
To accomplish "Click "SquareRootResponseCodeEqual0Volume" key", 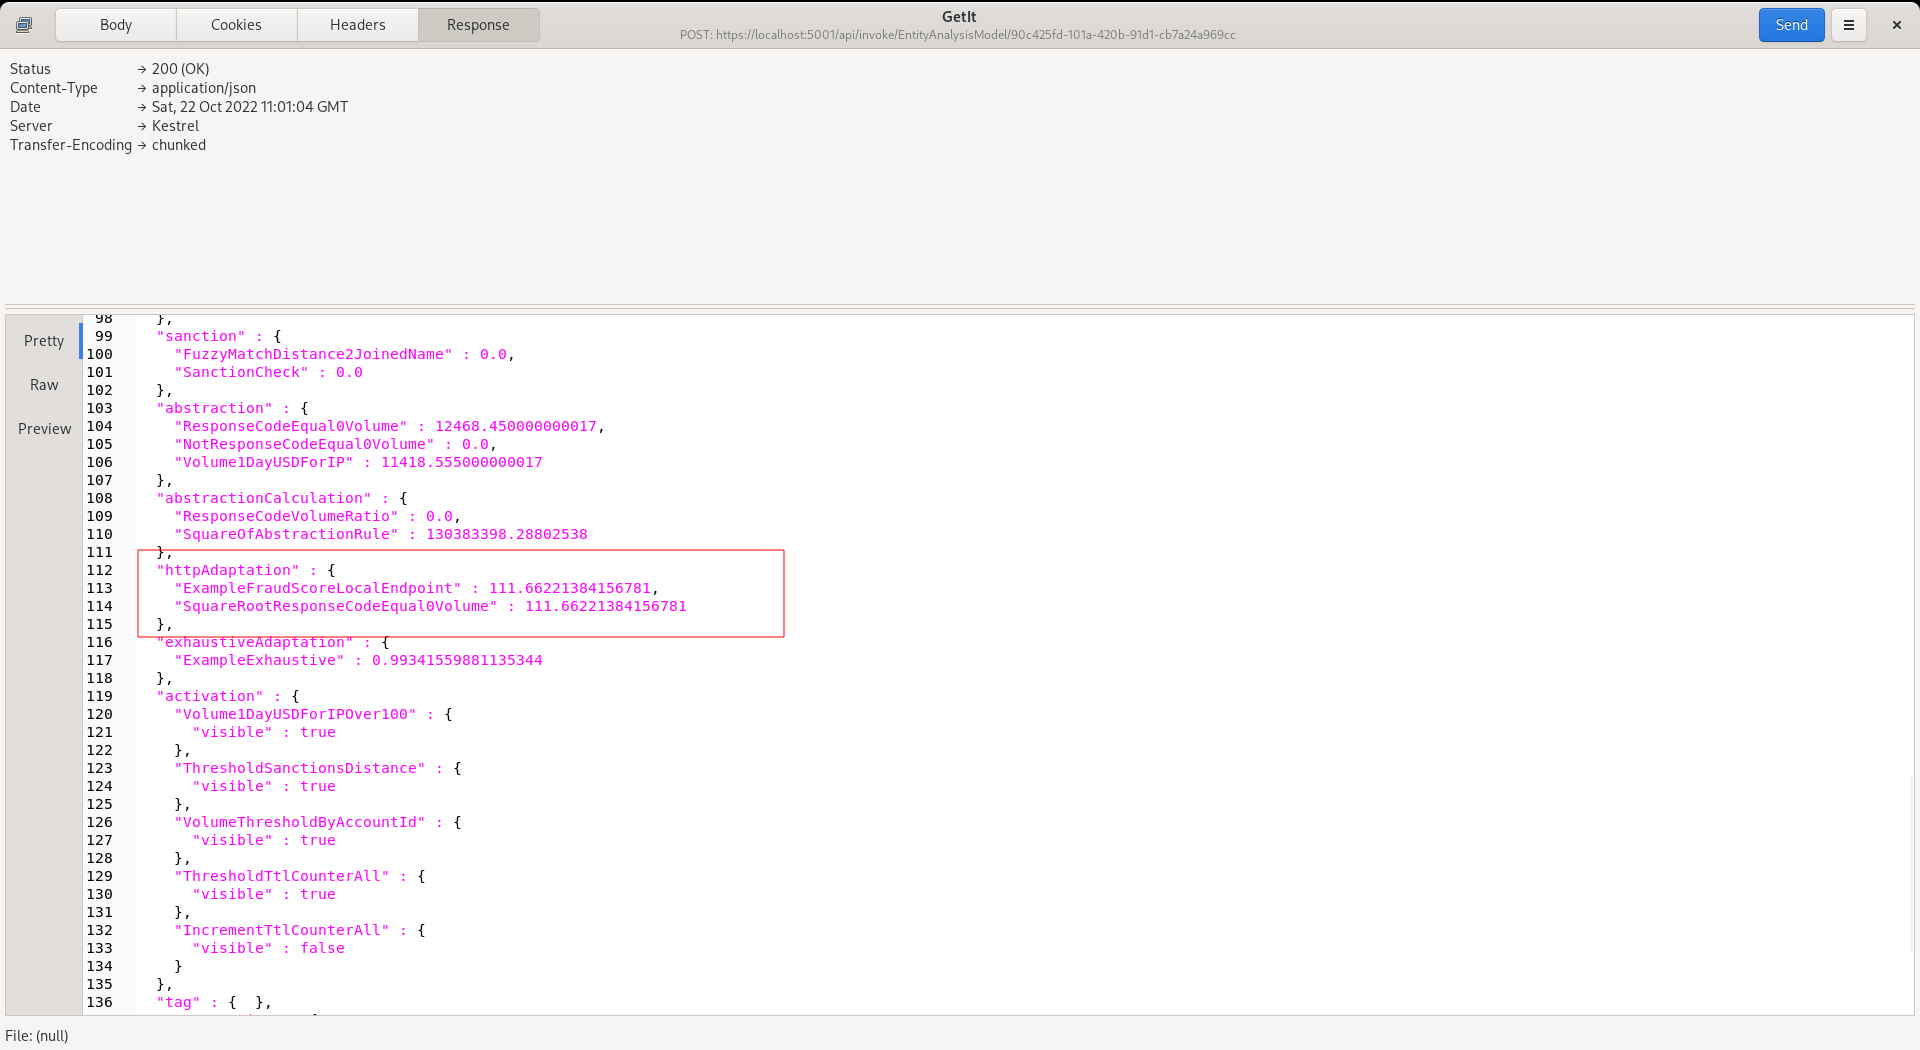I will pyautogui.click(x=336, y=607).
